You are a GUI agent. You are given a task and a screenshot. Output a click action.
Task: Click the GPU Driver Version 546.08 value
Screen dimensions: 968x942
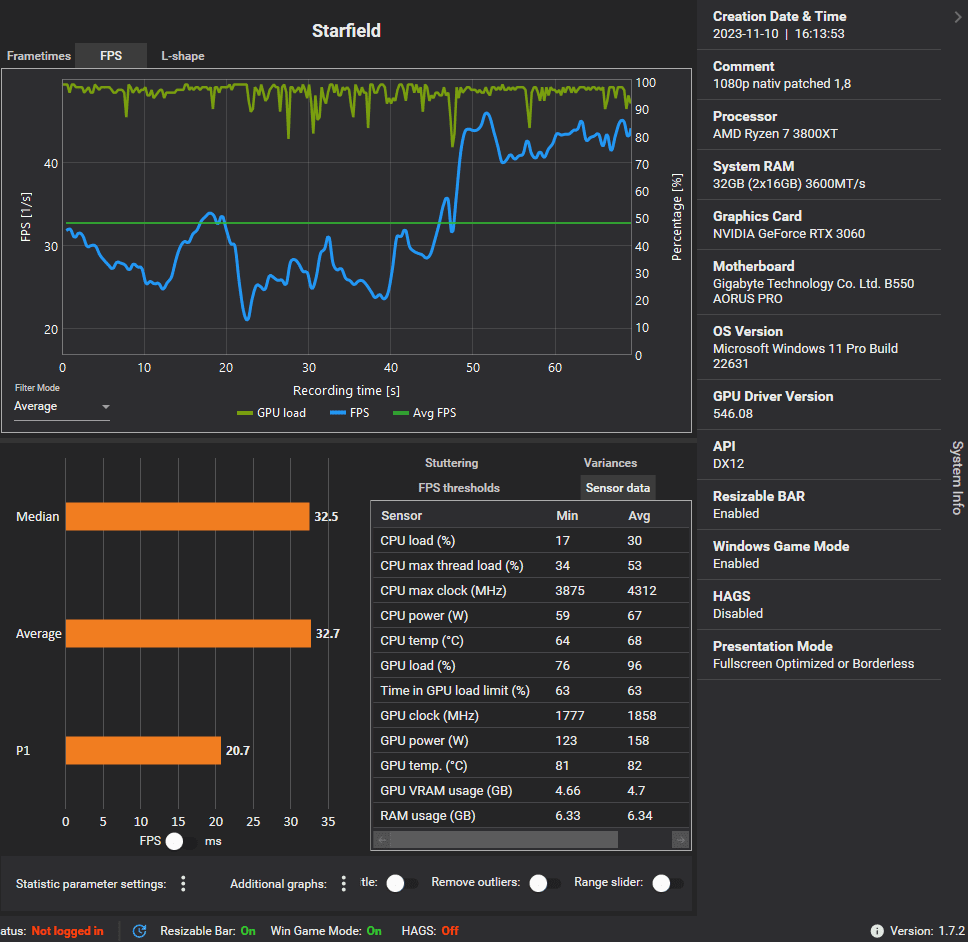733,414
